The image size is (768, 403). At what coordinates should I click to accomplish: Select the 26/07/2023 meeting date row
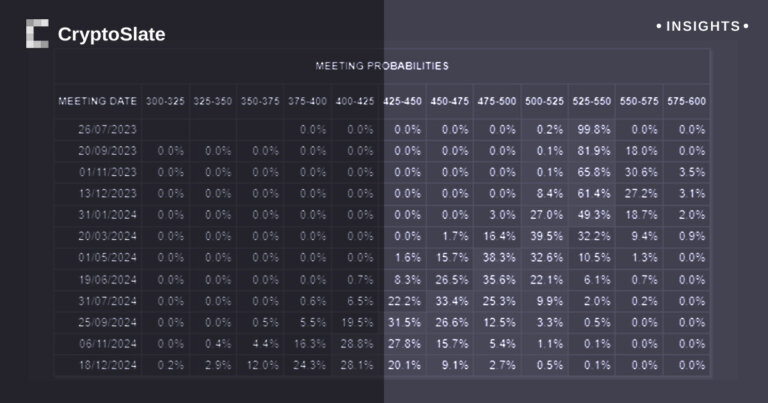pyautogui.click(x=103, y=130)
